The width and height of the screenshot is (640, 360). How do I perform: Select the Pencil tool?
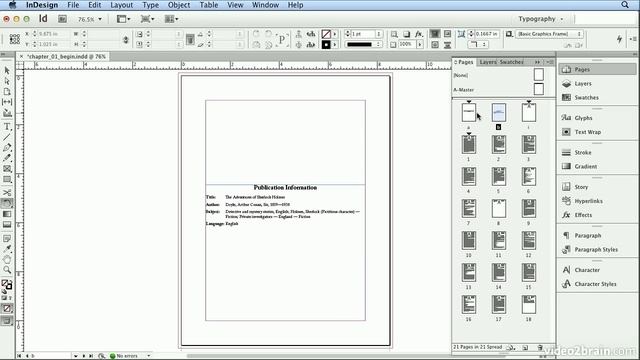pos(7,158)
